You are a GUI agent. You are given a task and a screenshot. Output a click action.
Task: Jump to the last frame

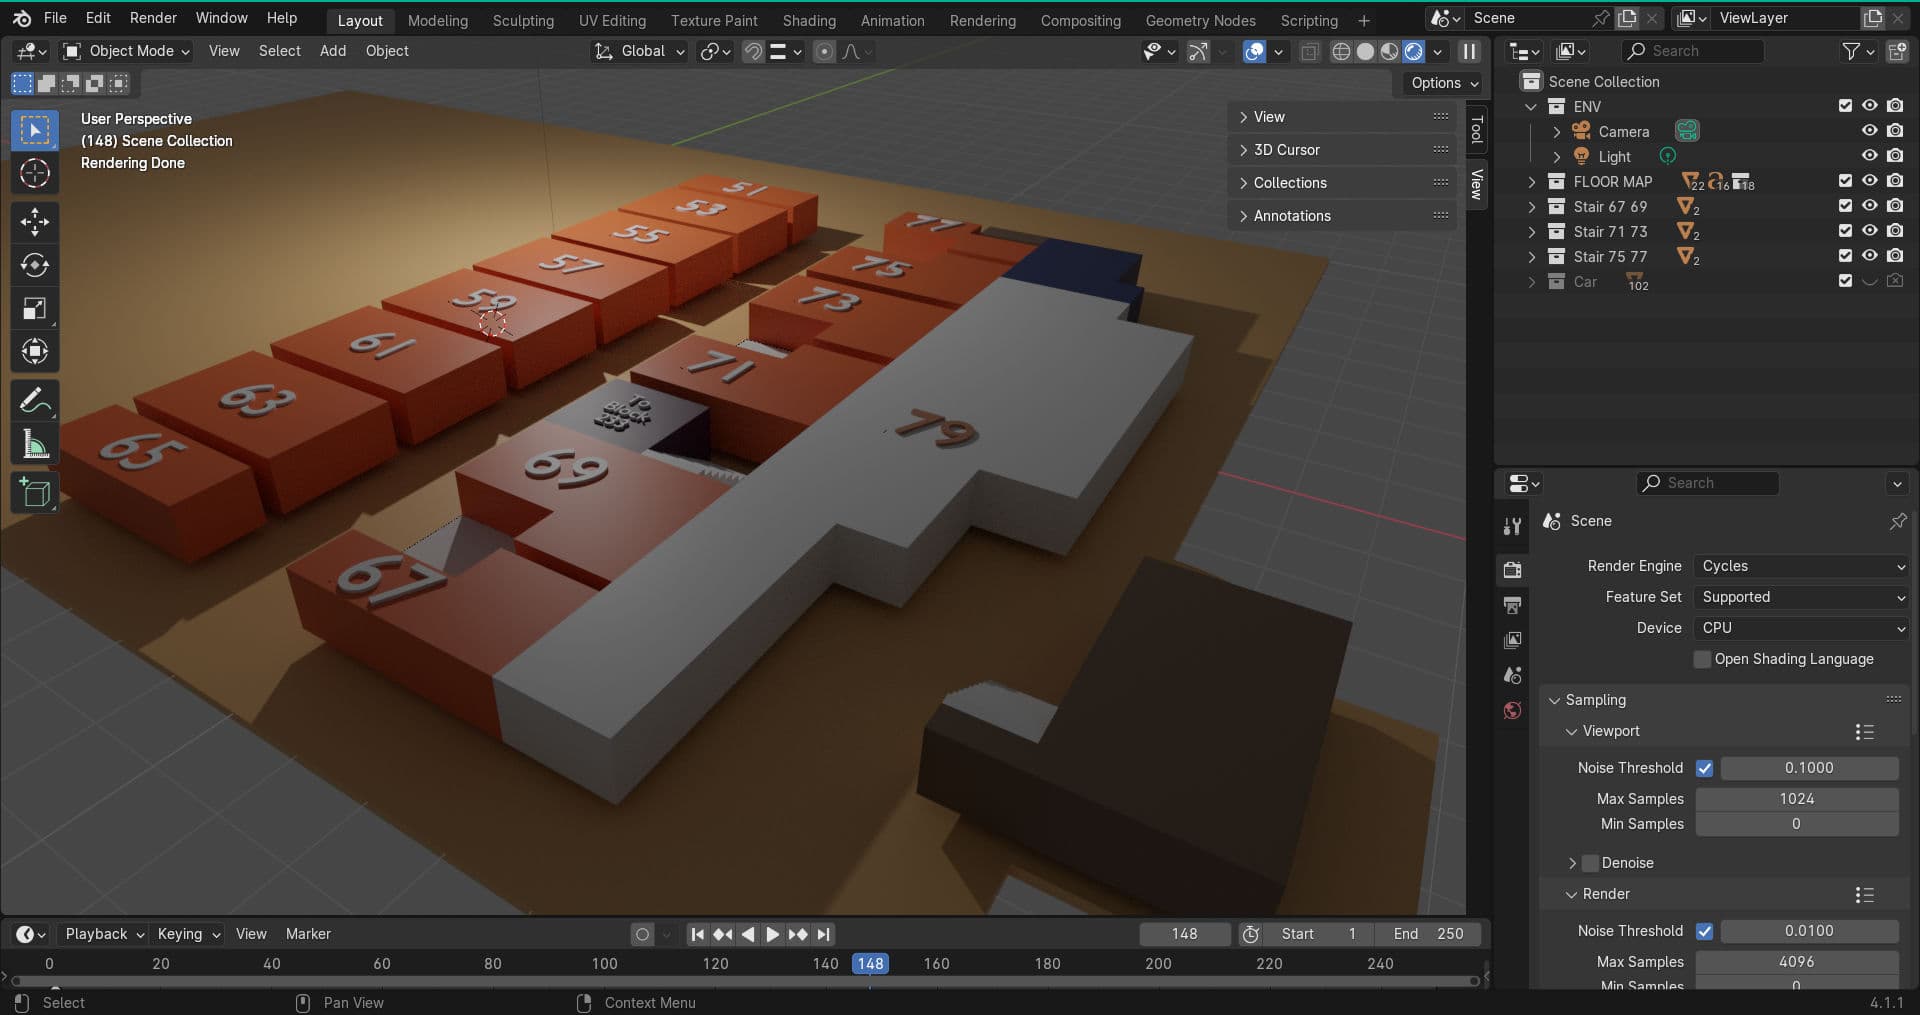point(823,934)
